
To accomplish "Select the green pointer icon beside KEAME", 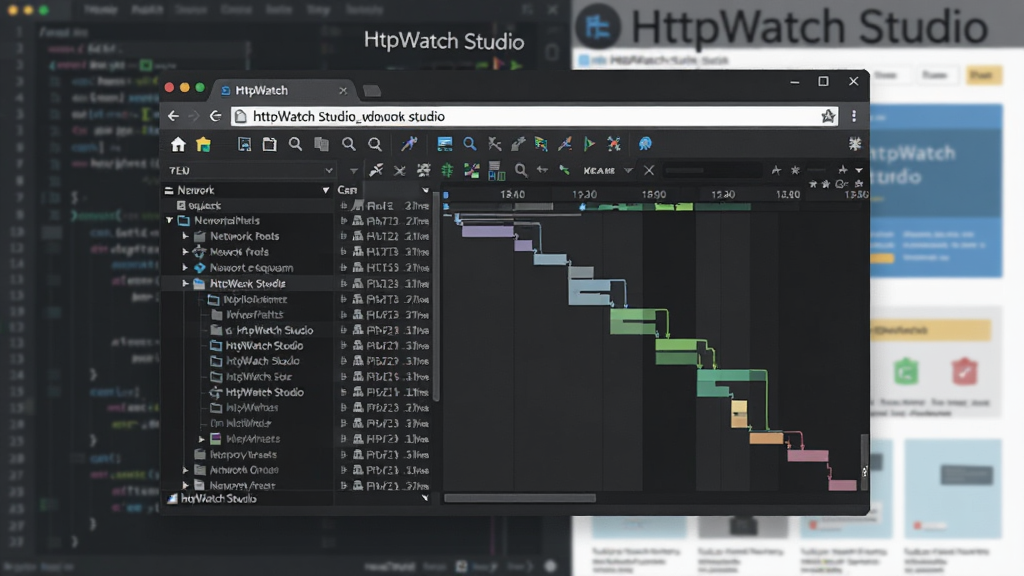I will click(565, 170).
